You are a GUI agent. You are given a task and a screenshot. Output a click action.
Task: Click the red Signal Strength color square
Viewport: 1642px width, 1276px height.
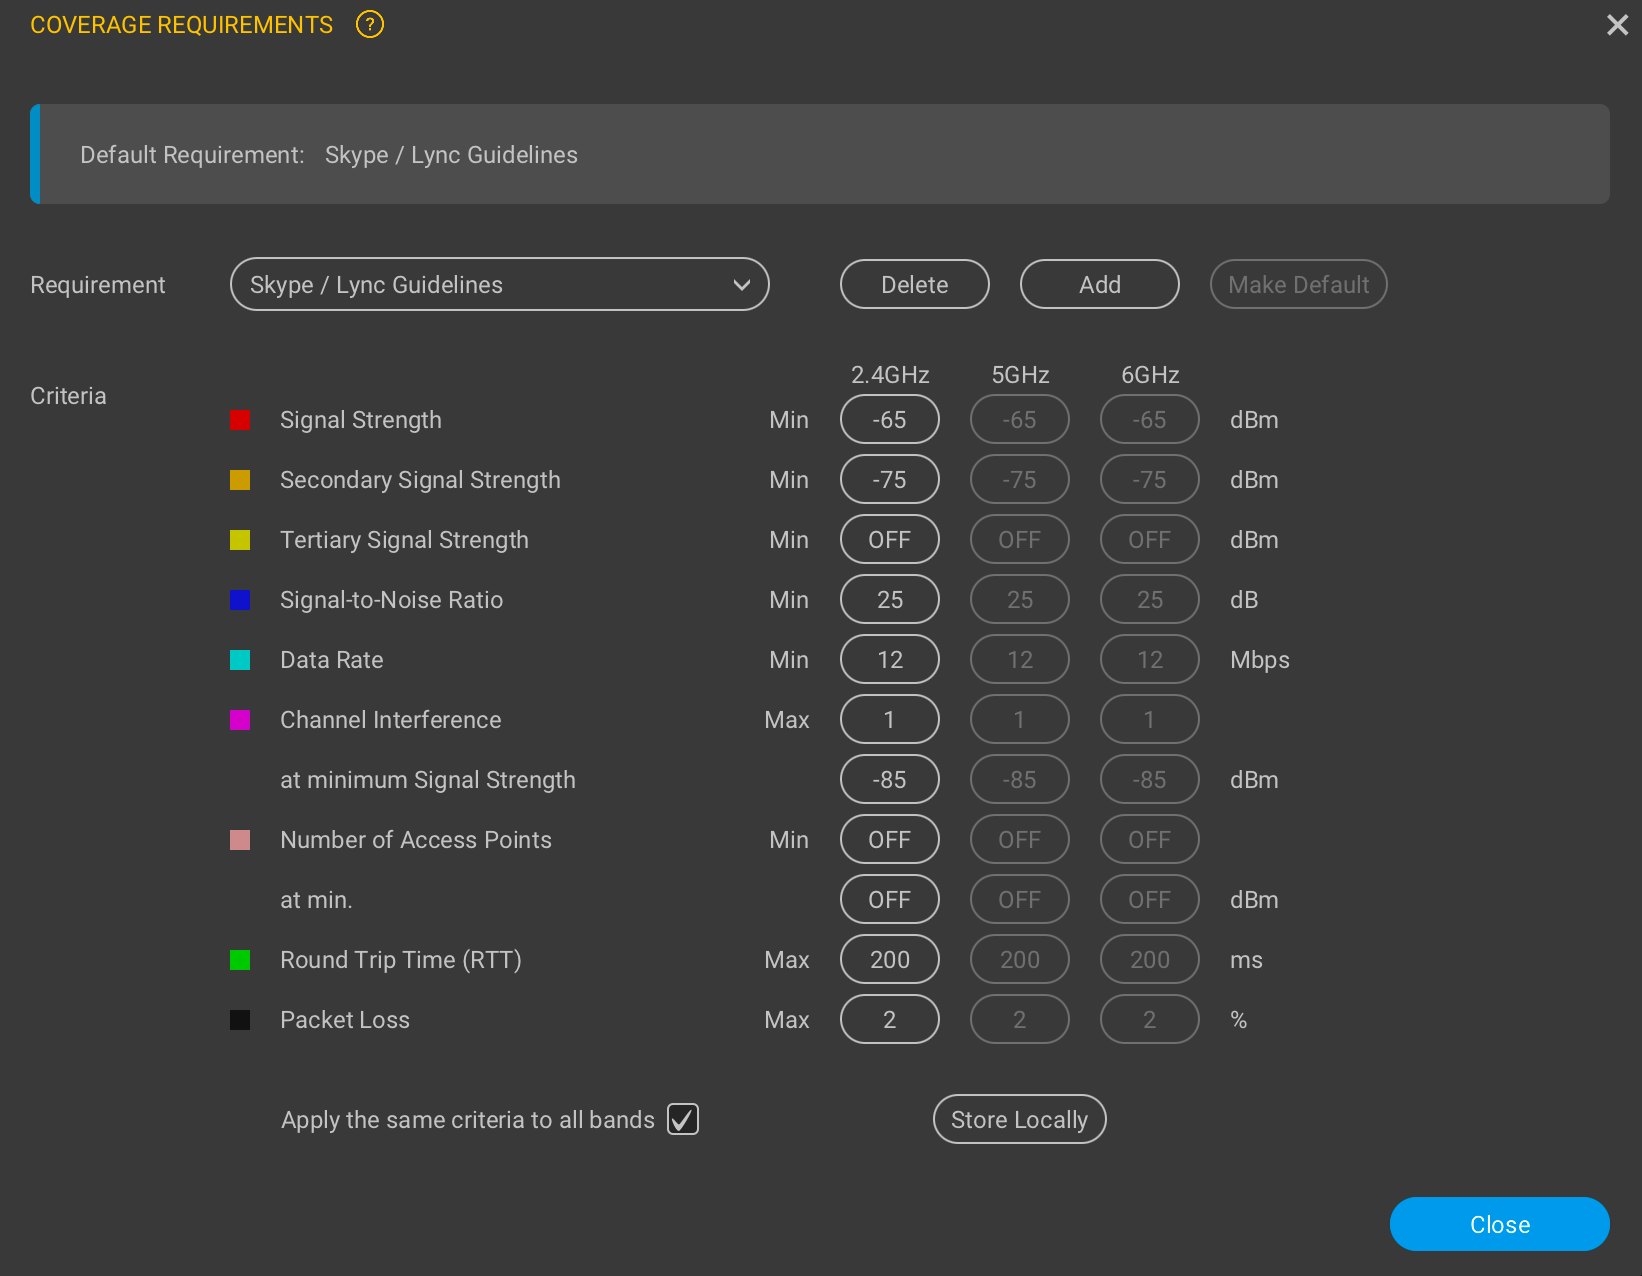click(240, 420)
